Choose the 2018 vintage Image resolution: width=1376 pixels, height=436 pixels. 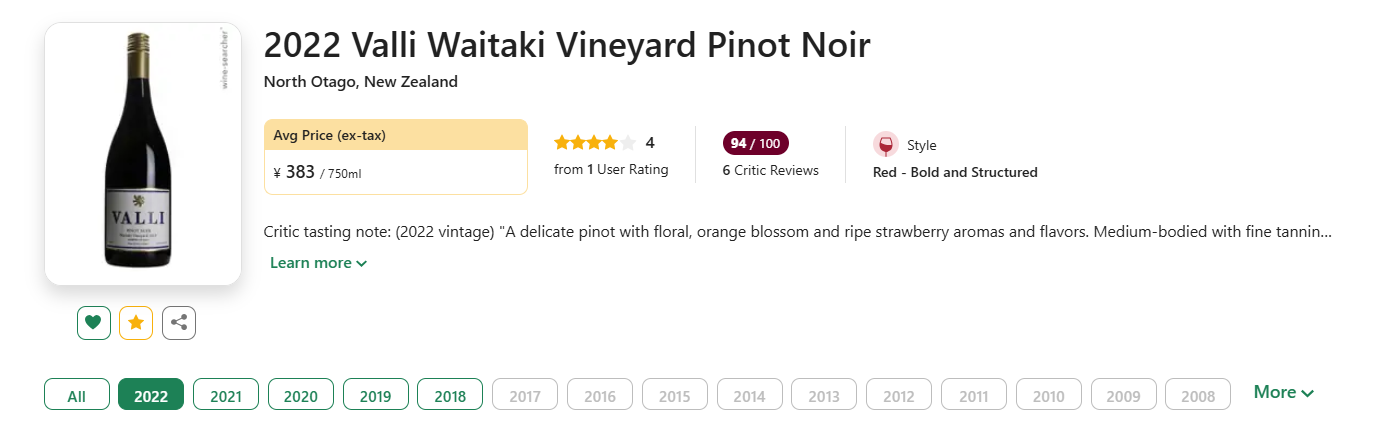[450, 395]
